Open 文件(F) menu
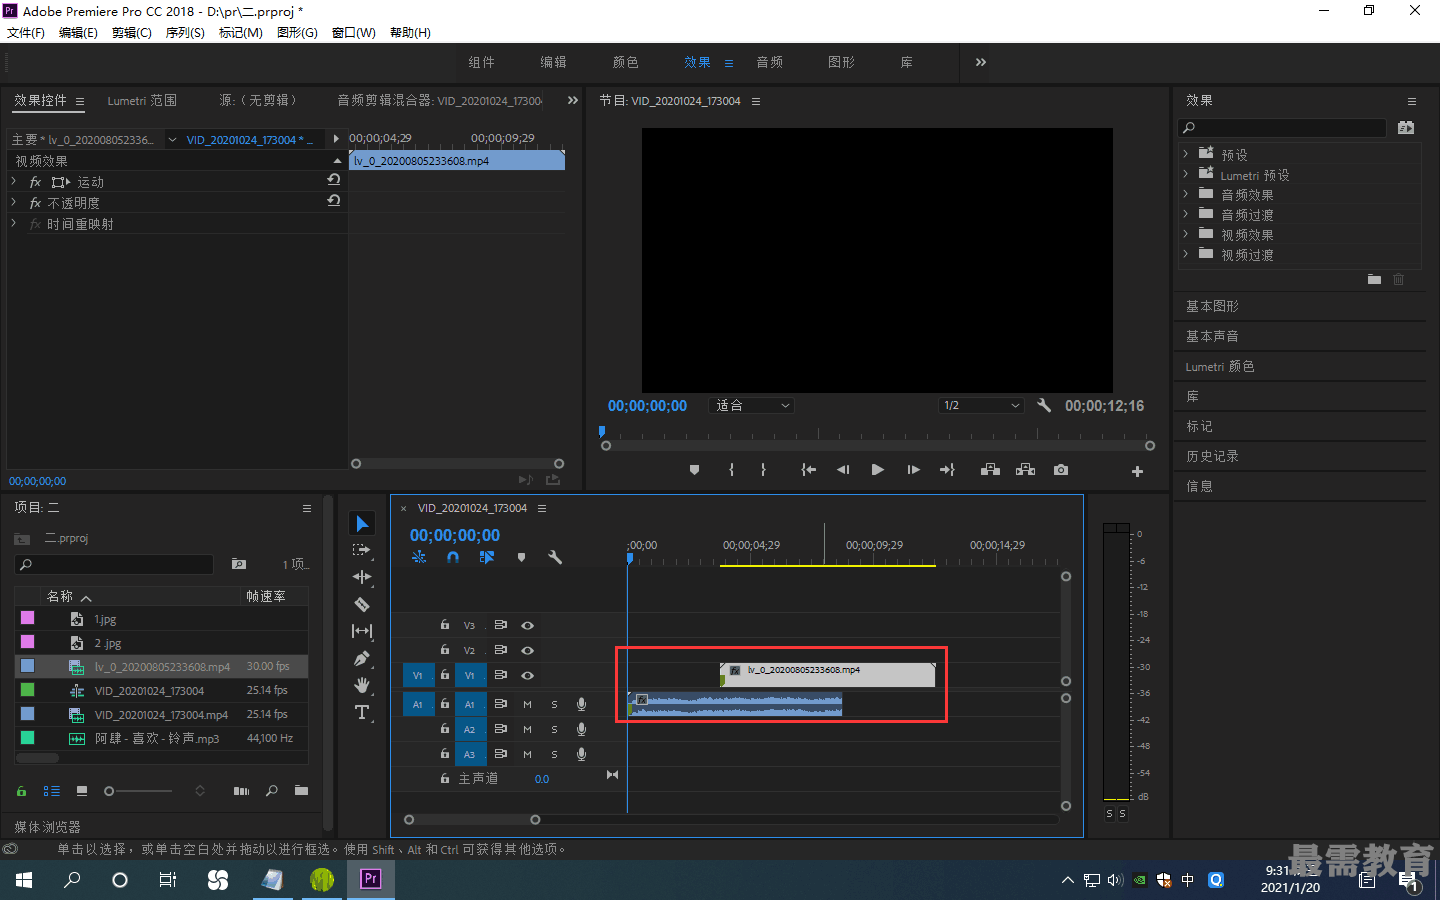Image resolution: width=1440 pixels, height=900 pixels. click(x=26, y=32)
